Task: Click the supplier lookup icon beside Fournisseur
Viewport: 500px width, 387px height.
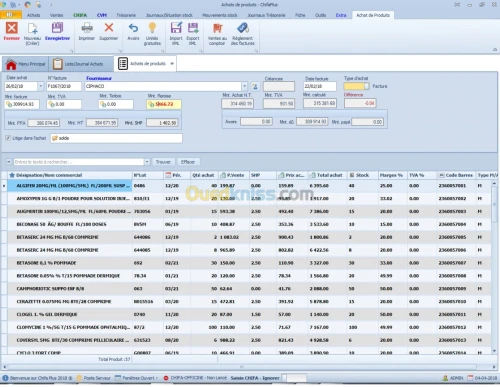Action: click(x=255, y=87)
